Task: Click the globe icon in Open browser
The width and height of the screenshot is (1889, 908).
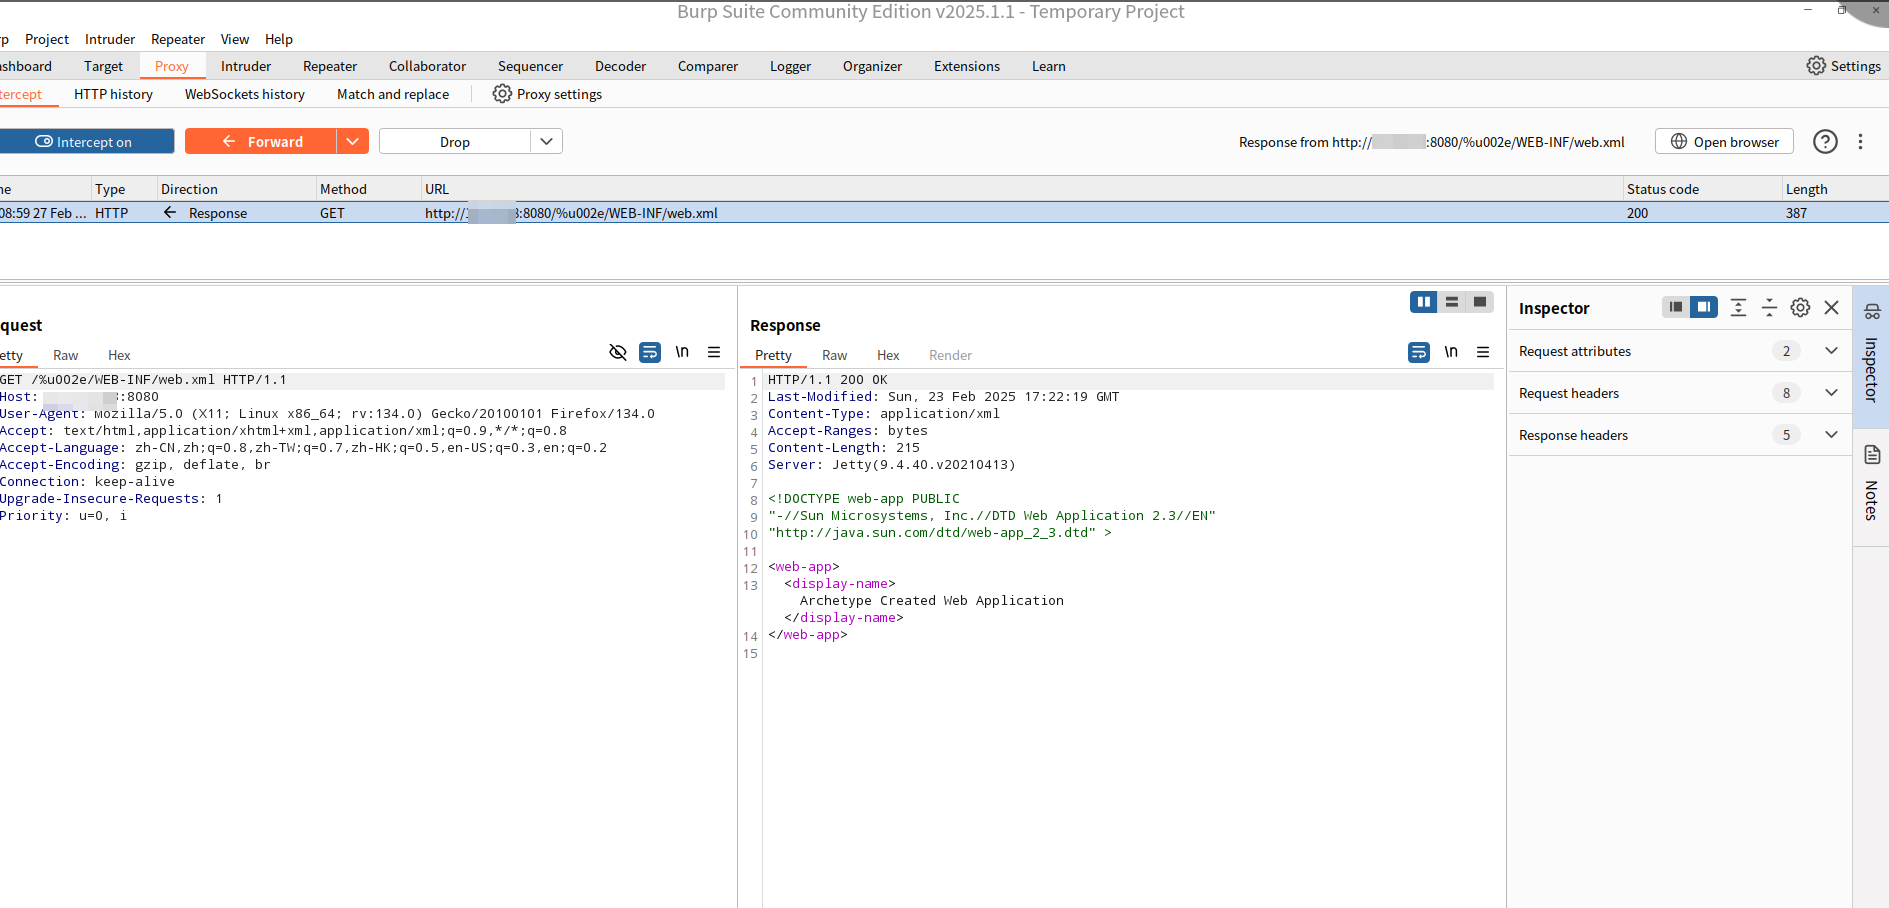Action: (1679, 142)
